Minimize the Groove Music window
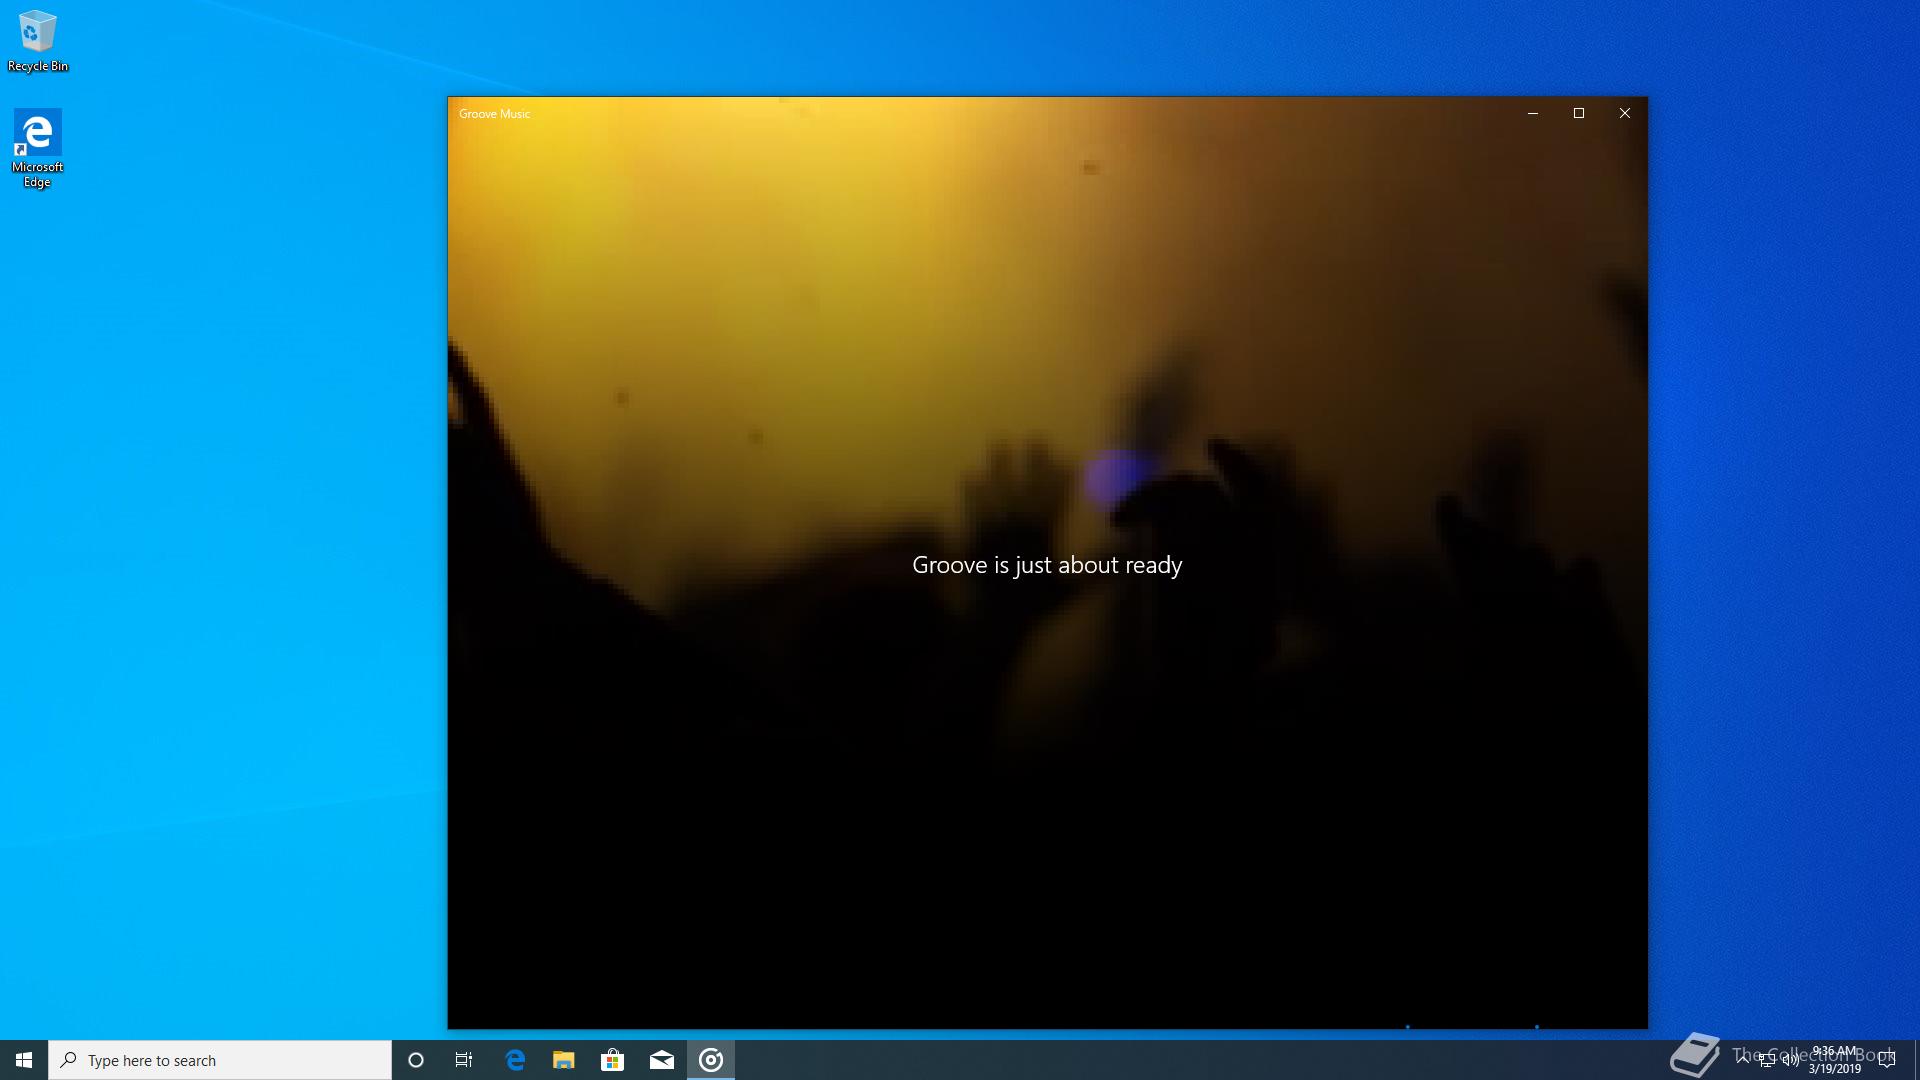The height and width of the screenshot is (1080, 1920). [1532, 113]
